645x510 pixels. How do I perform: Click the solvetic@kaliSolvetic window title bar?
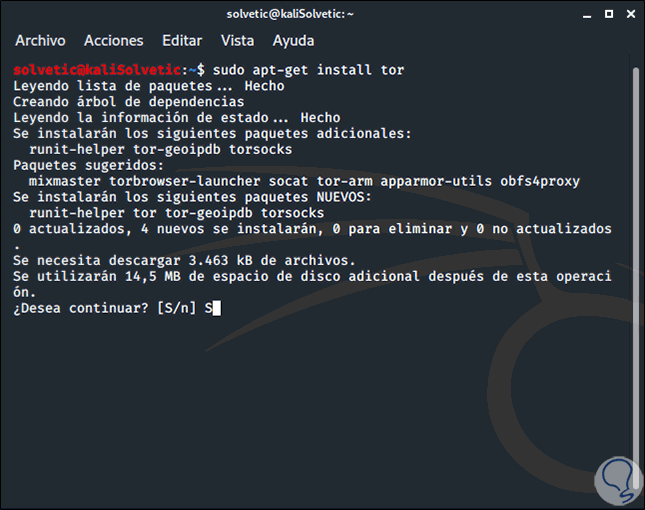(x=322, y=13)
